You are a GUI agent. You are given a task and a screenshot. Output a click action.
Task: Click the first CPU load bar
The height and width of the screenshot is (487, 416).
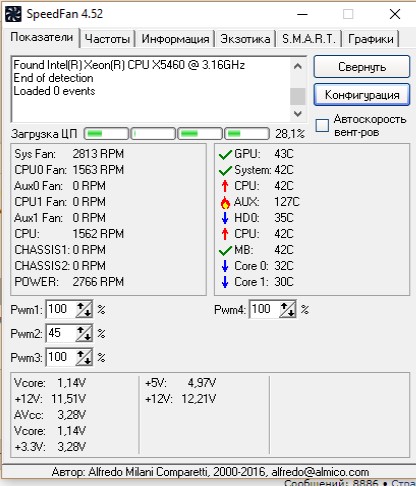click(106, 134)
